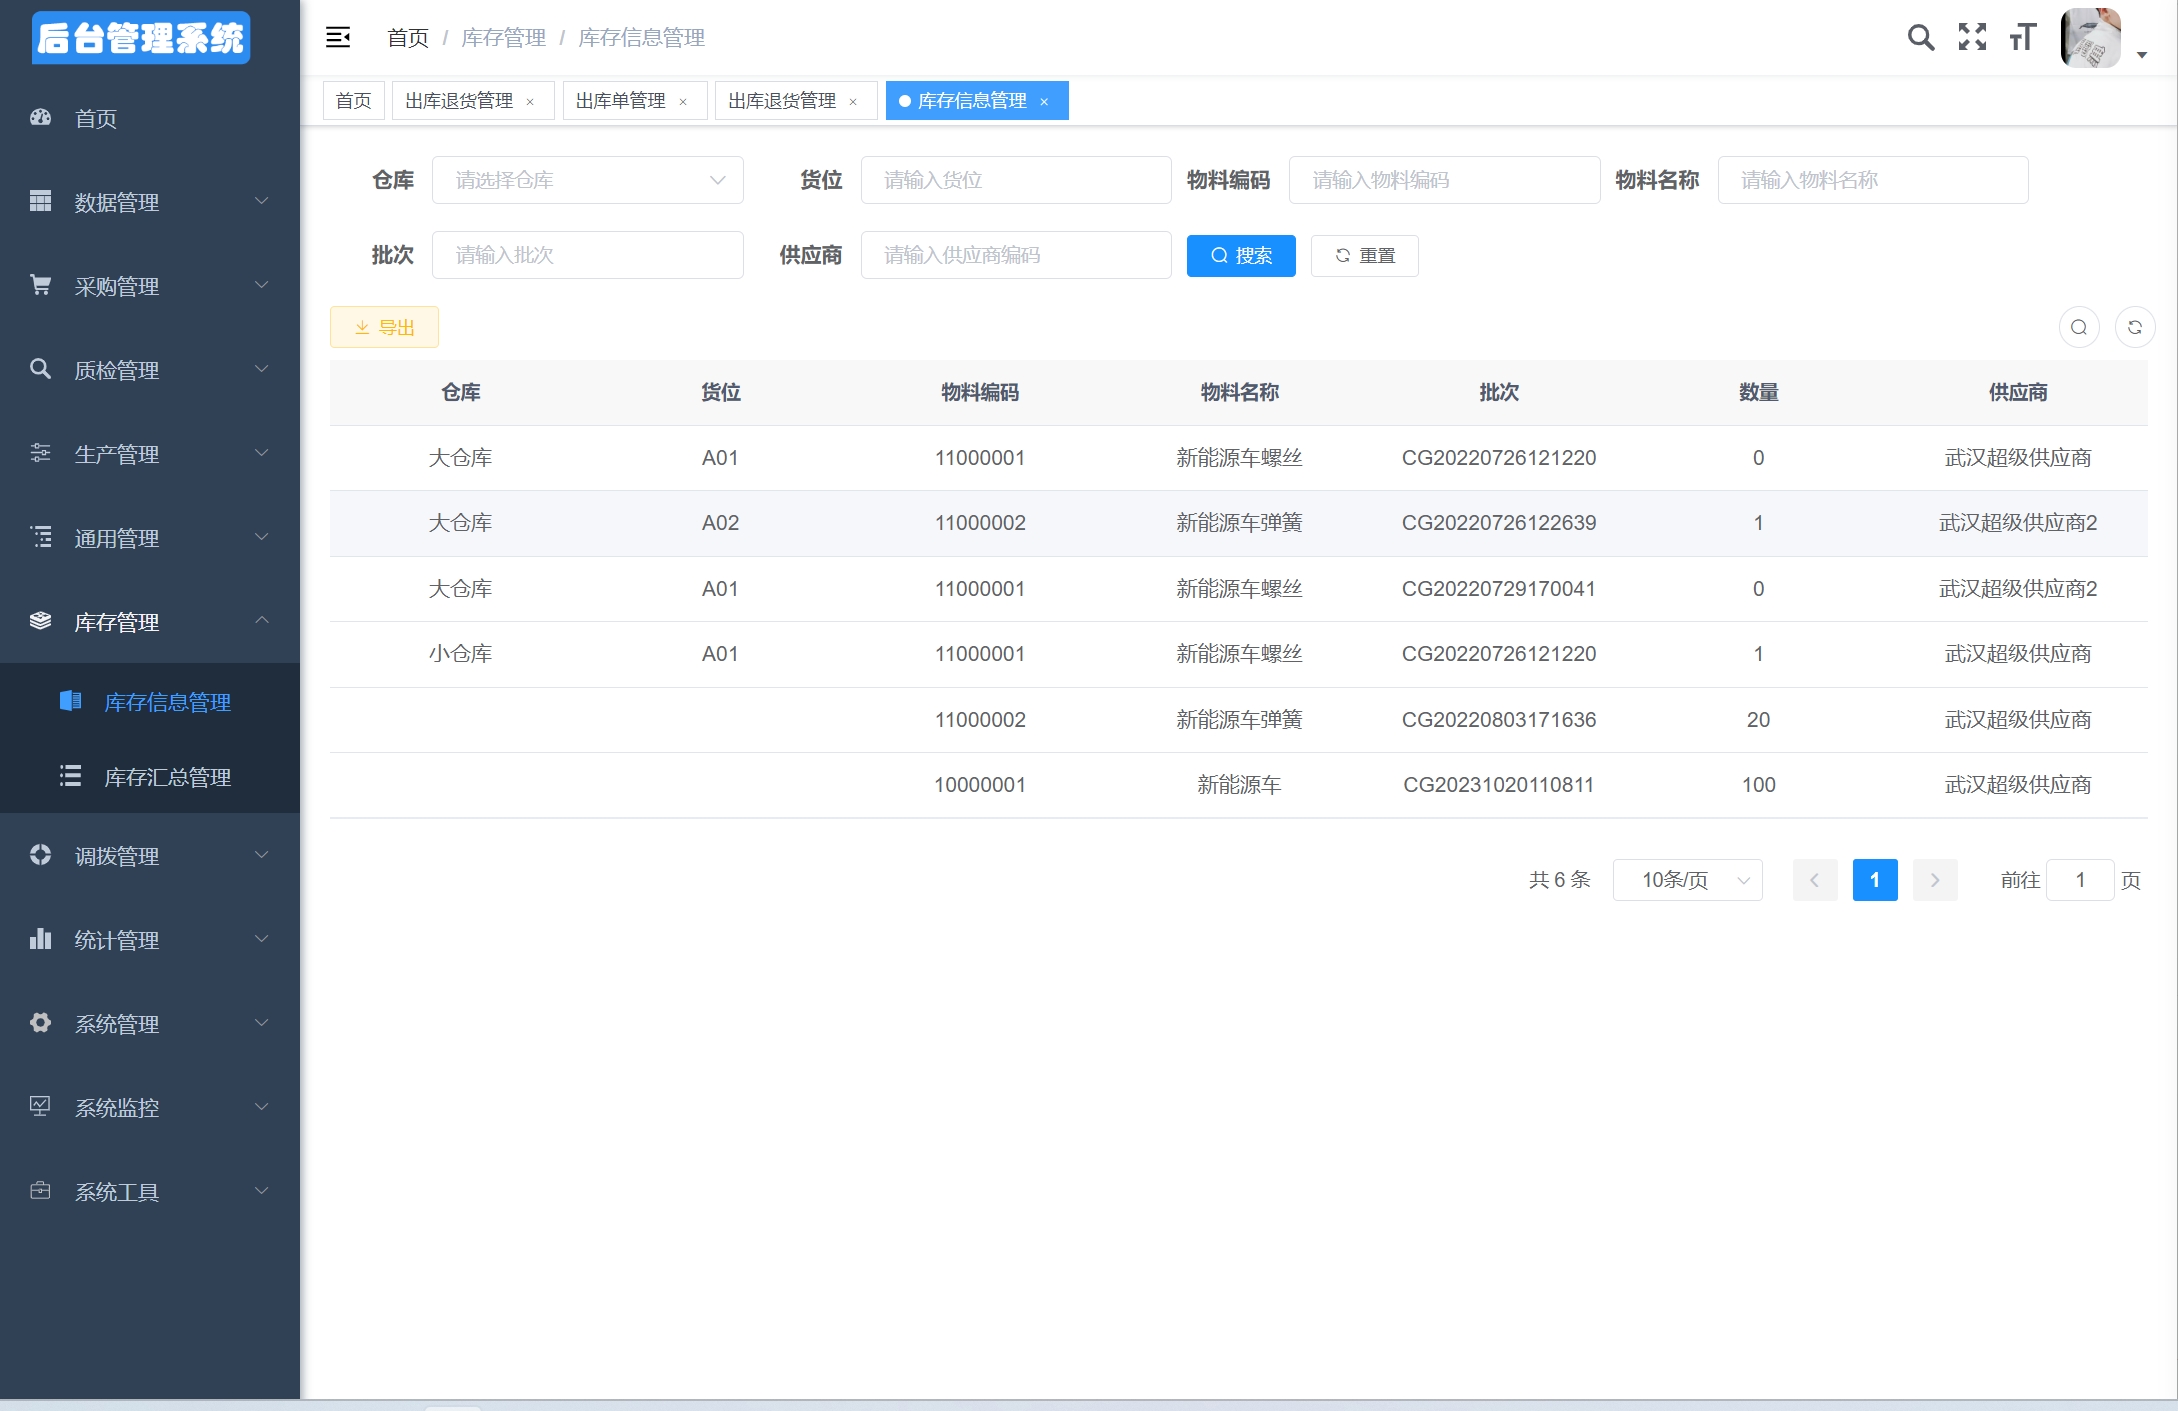Open the header search magnifier icon
Viewport: 2178px width, 1411px height.
click(x=1920, y=38)
